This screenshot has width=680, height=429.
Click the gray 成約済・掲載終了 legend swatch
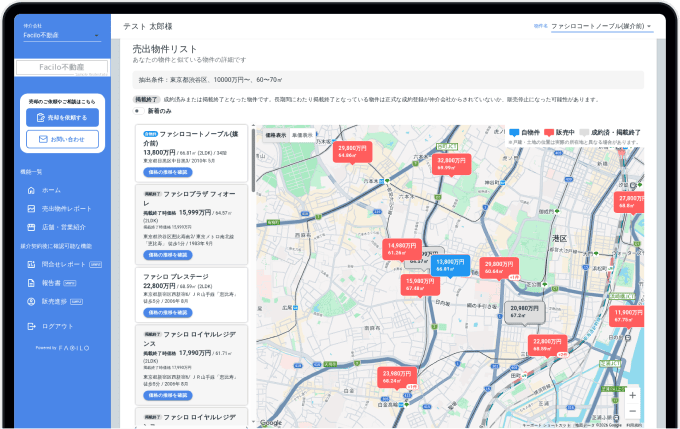584,132
